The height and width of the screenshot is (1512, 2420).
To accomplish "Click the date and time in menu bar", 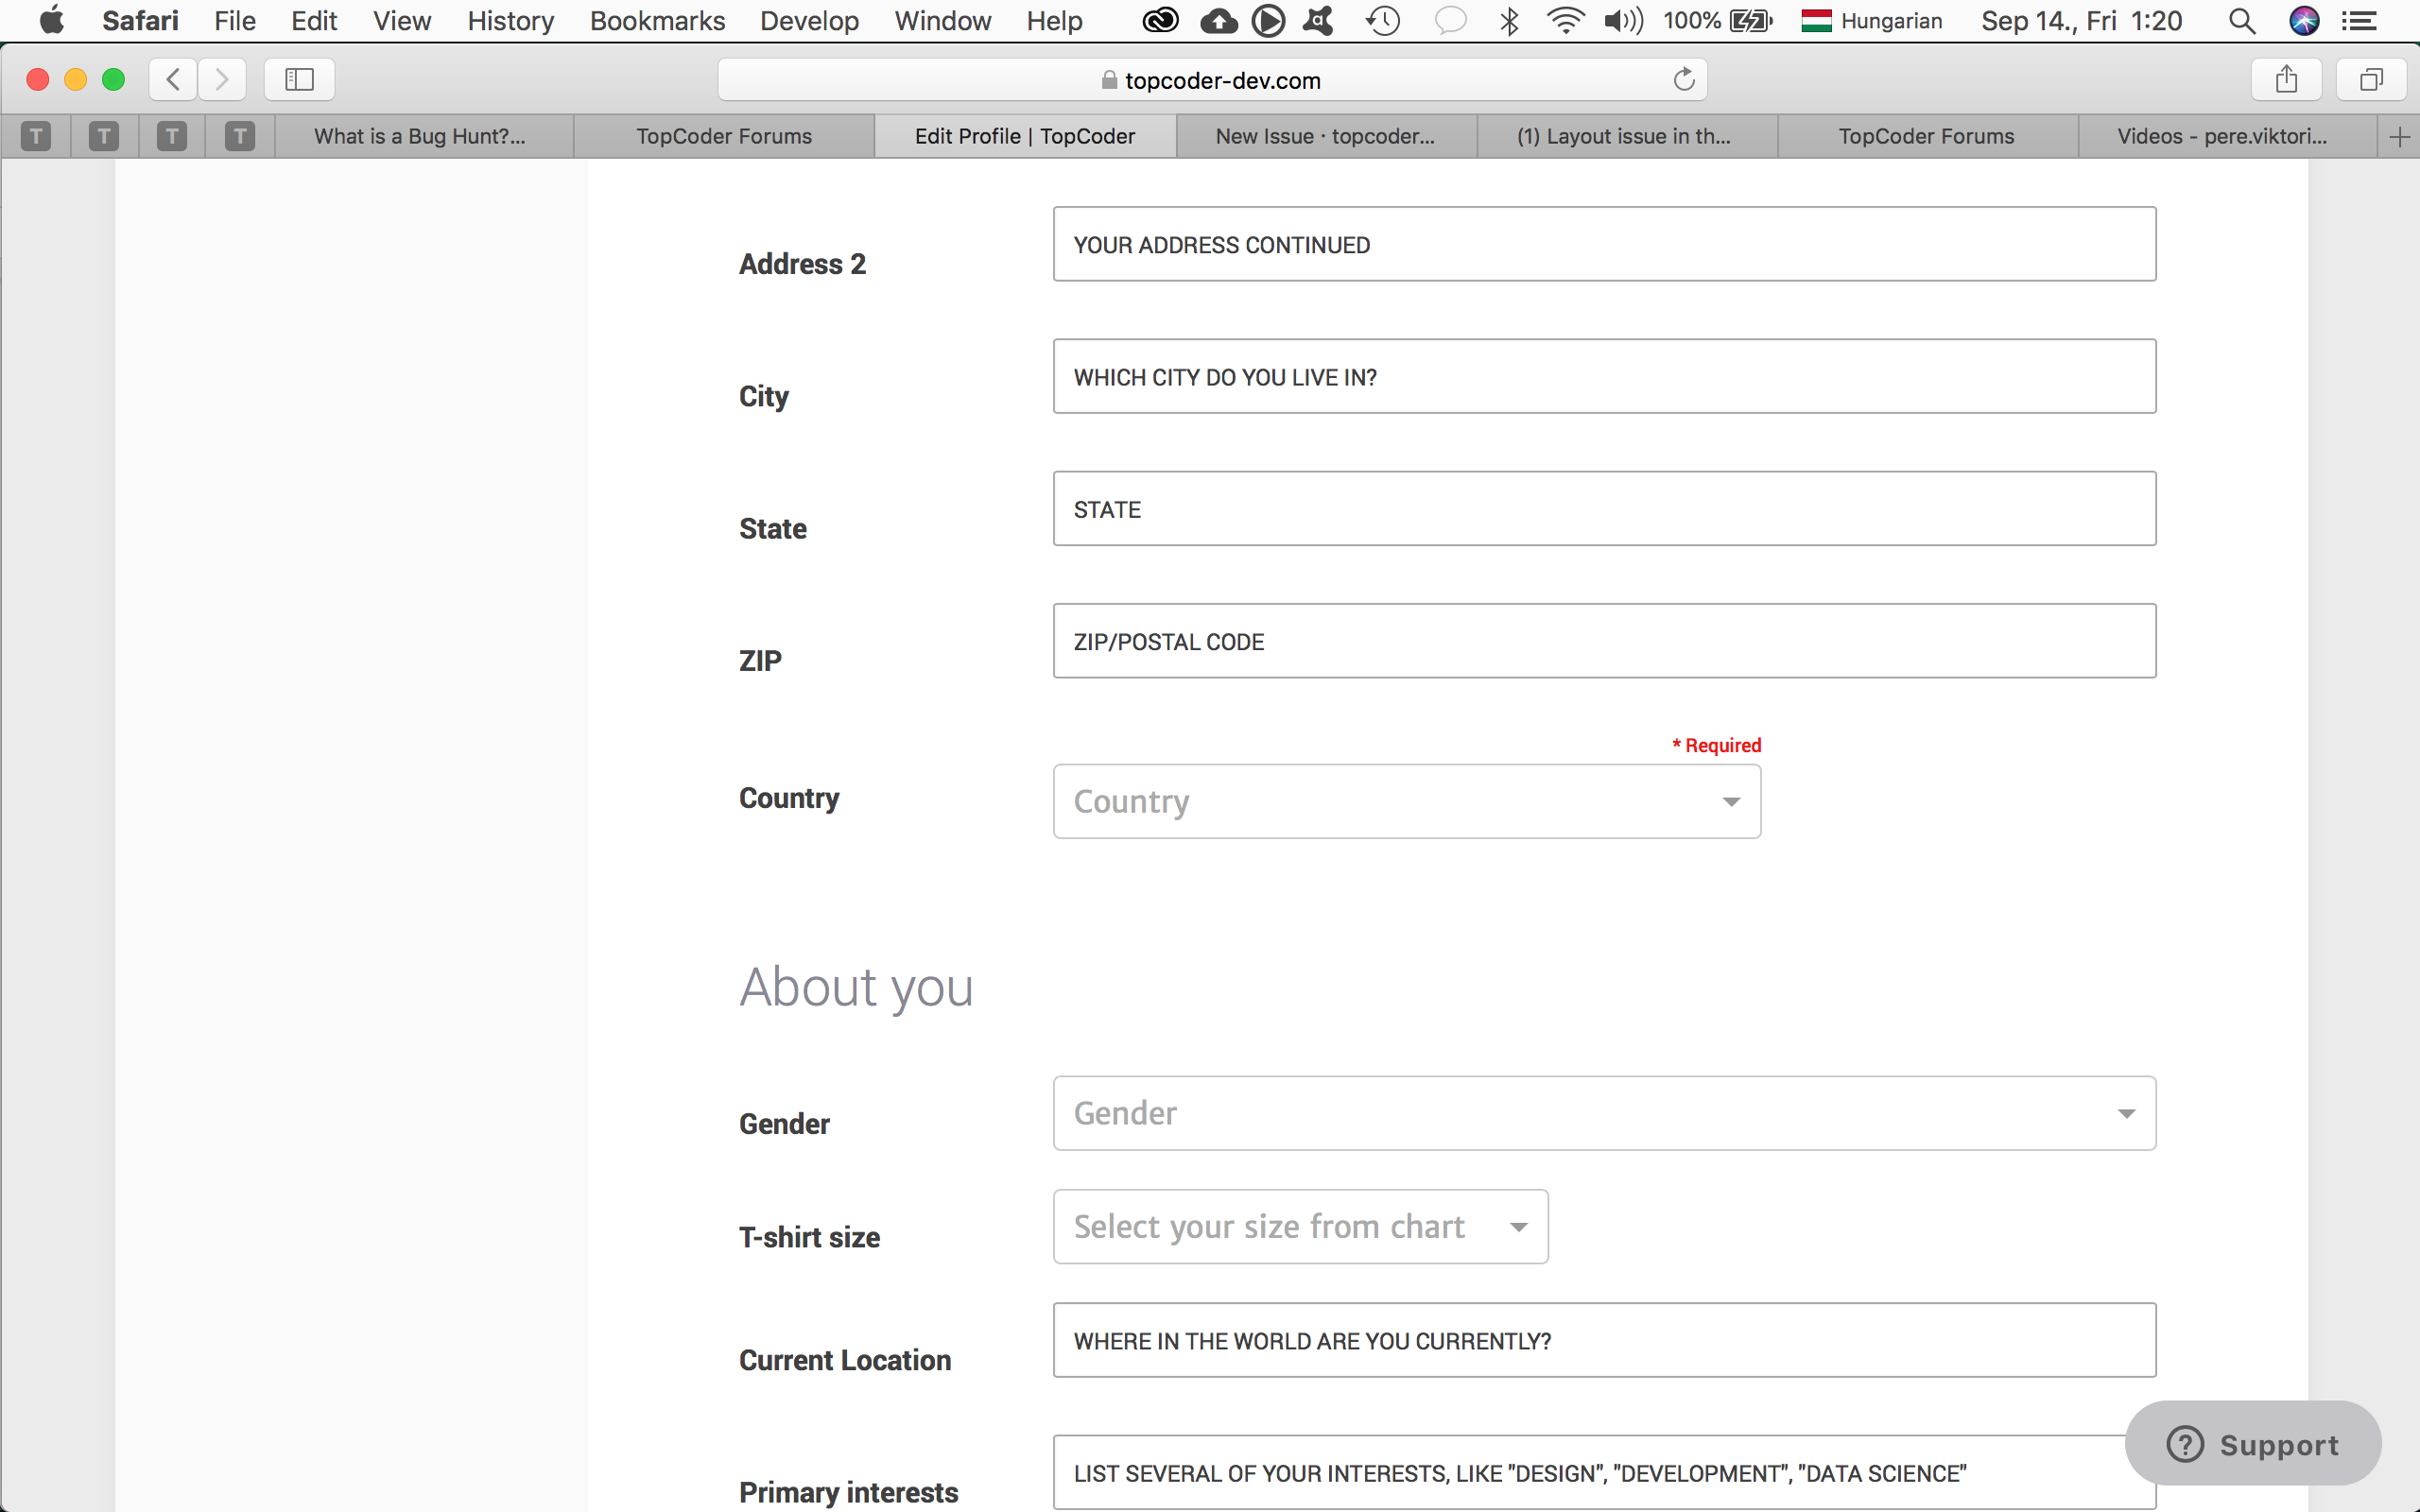I will [2081, 20].
